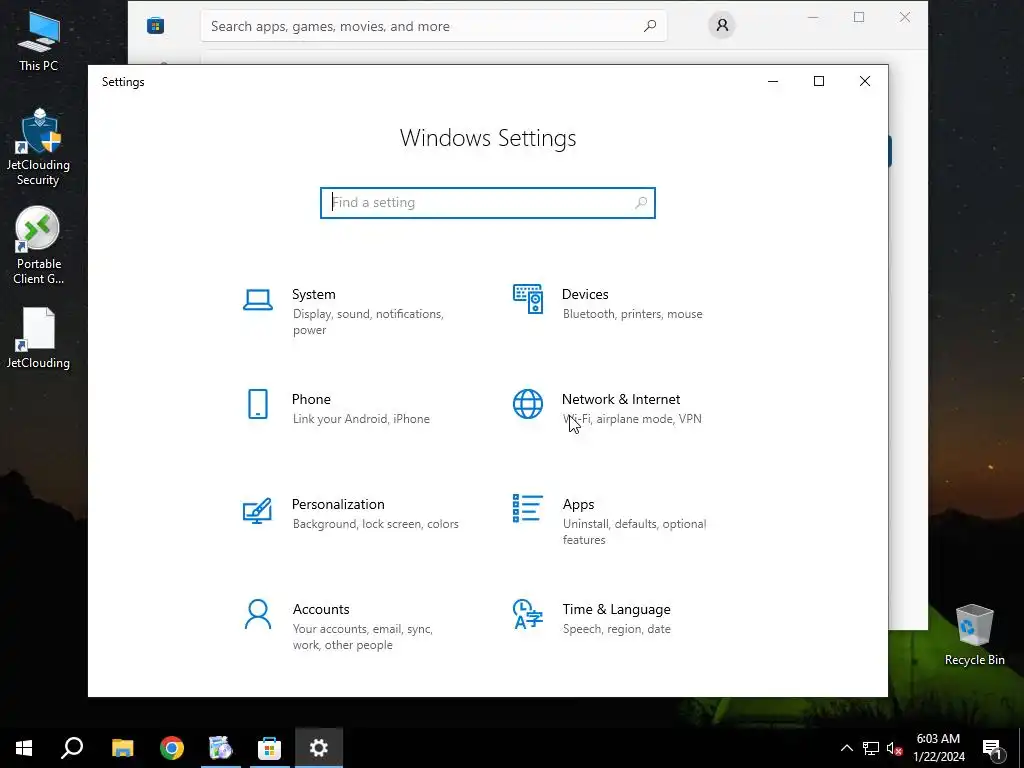Open the Accounts person icon
The width and height of the screenshot is (1024, 768).
pos(258,615)
